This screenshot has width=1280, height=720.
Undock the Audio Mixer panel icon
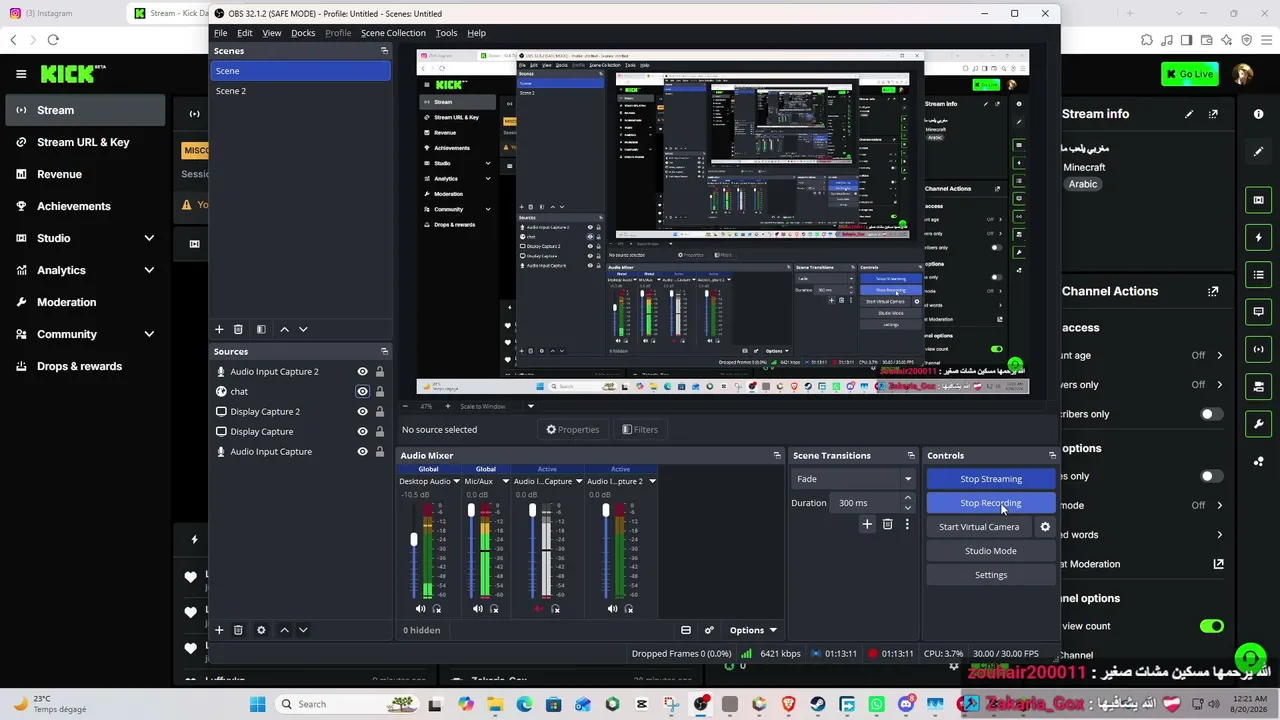coord(777,456)
